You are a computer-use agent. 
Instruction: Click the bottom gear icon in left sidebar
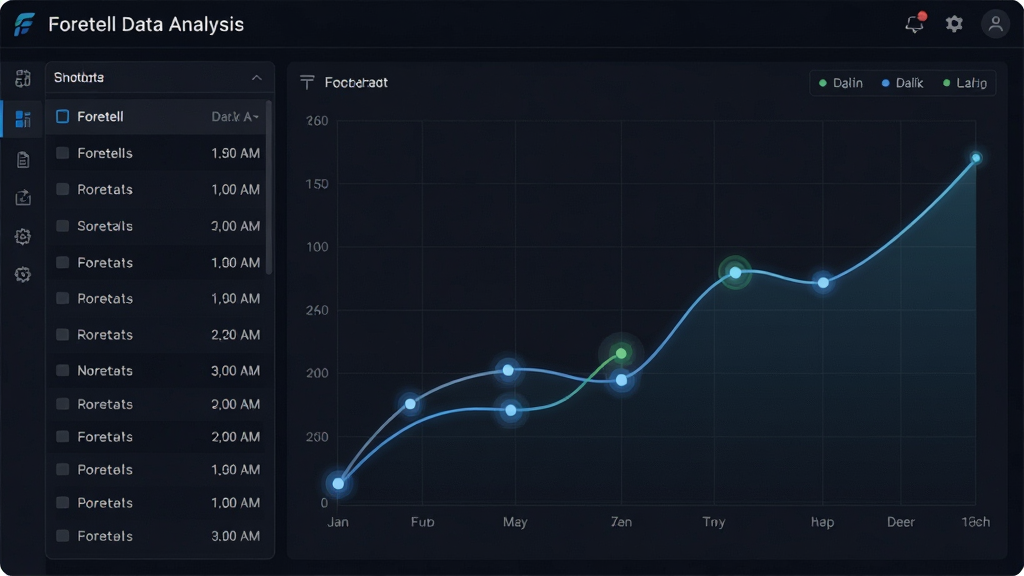pos(23,274)
